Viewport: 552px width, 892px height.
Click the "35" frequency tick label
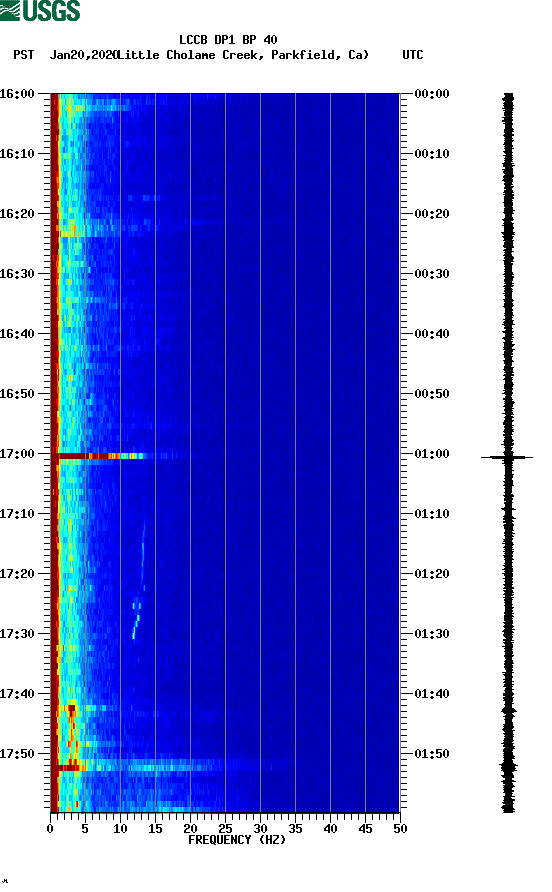pyautogui.click(x=295, y=829)
